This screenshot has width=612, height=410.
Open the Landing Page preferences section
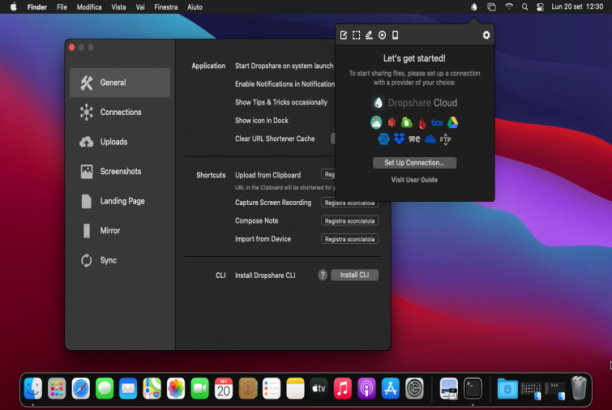coord(120,201)
